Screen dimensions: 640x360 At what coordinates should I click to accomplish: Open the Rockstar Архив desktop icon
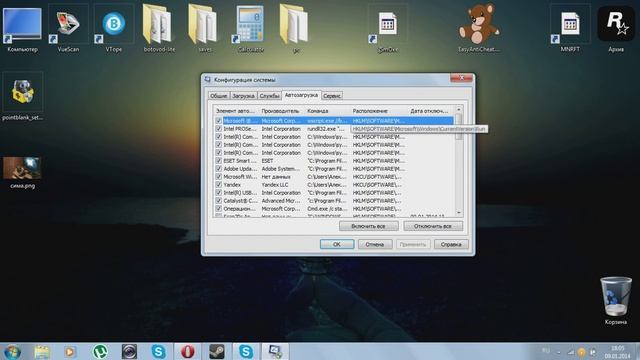pyautogui.click(x=616, y=29)
